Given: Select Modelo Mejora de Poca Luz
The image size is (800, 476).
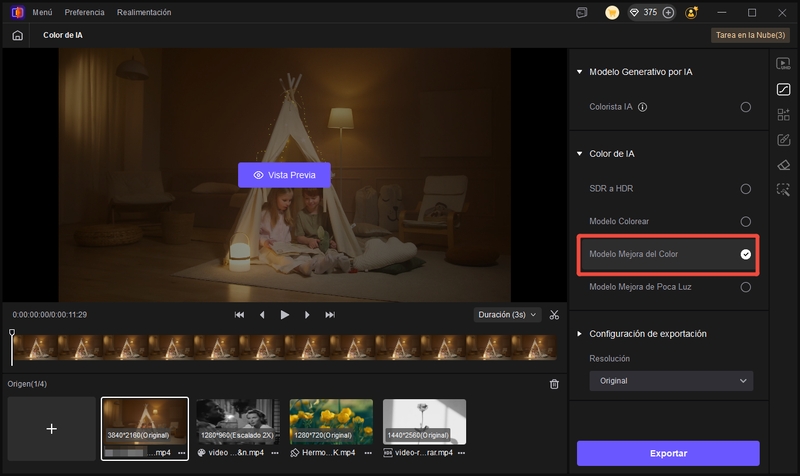Looking at the screenshot, I should 745,287.
